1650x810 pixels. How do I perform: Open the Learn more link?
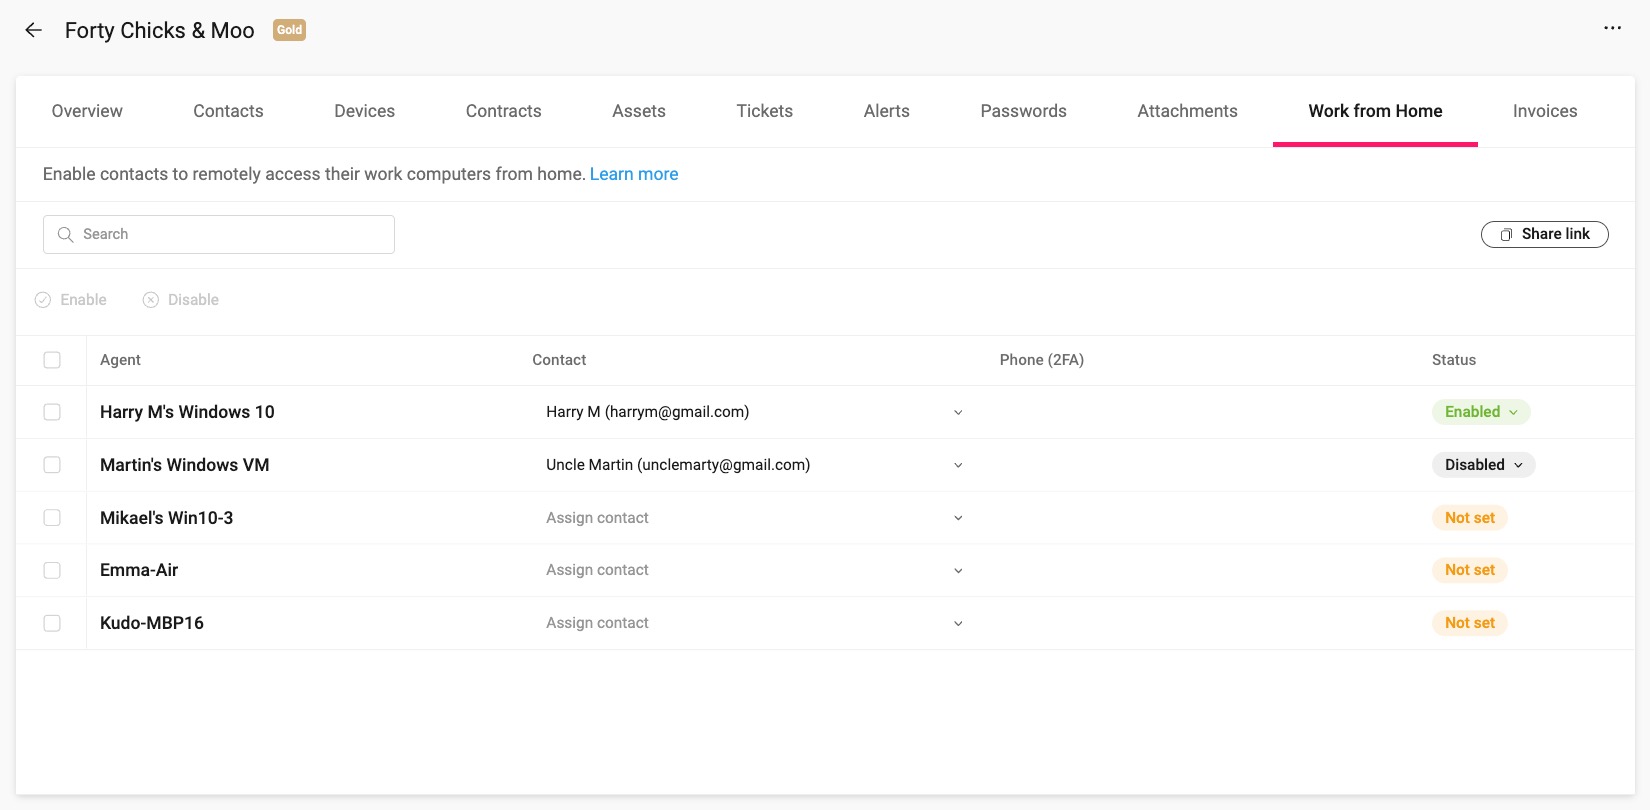[633, 174]
